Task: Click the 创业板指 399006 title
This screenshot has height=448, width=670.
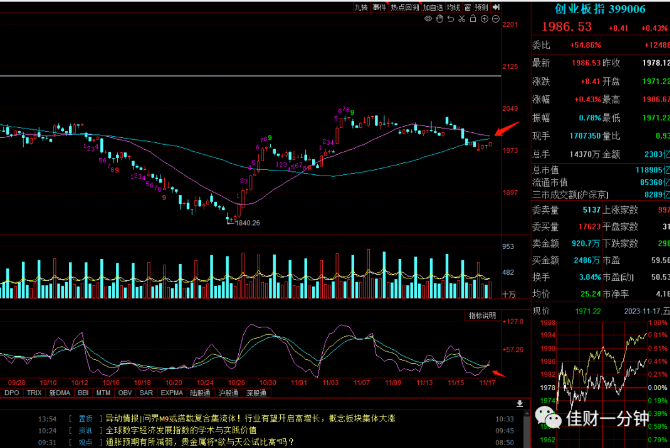Action: (600, 9)
